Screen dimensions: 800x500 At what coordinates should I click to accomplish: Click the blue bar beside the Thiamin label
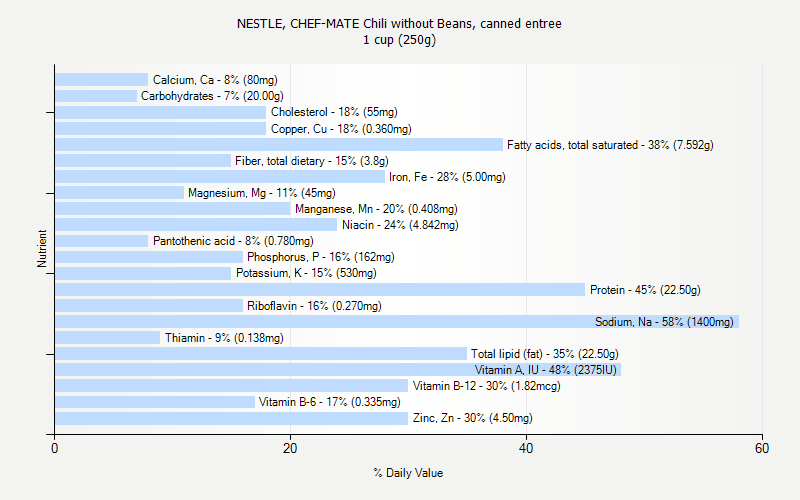click(108, 338)
